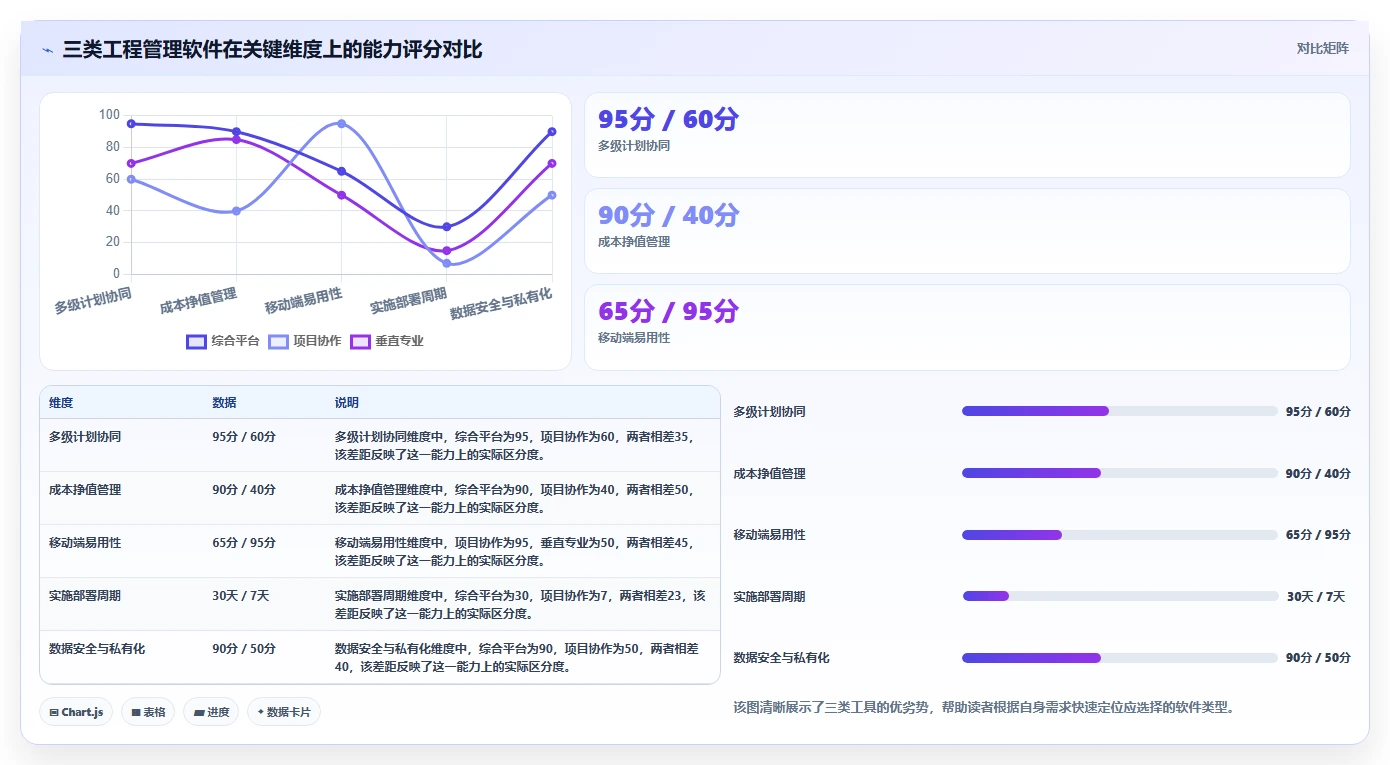Viewport: 1390px width, 765px height.
Task: Click the 综合平台 point at 多级计划协同
Action: point(131,124)
